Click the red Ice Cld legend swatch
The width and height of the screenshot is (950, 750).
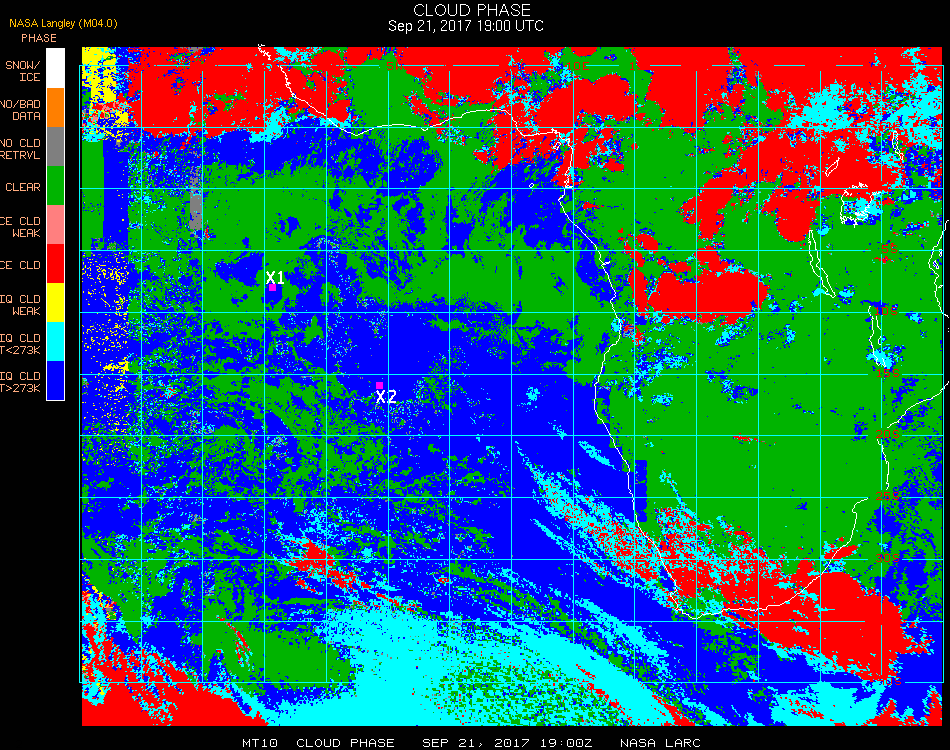pyautogui.click(x=55, y=264)
